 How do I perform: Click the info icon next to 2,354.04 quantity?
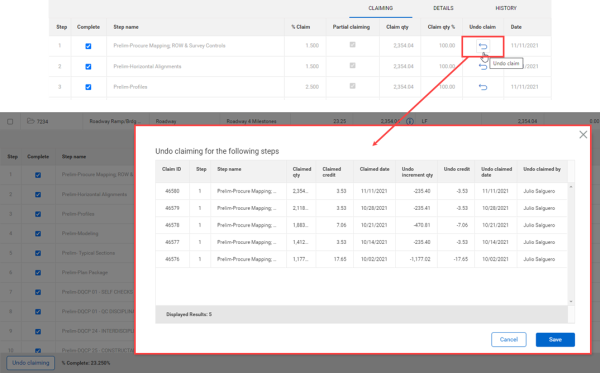click(x=410, y=121)
